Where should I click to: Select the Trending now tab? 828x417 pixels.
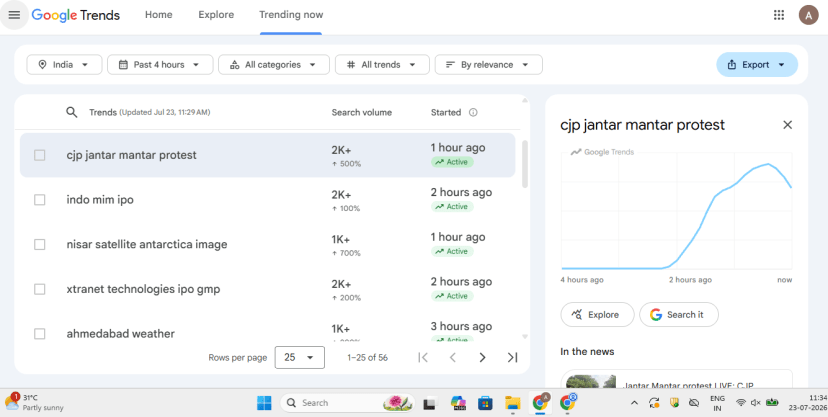point(291,15)
